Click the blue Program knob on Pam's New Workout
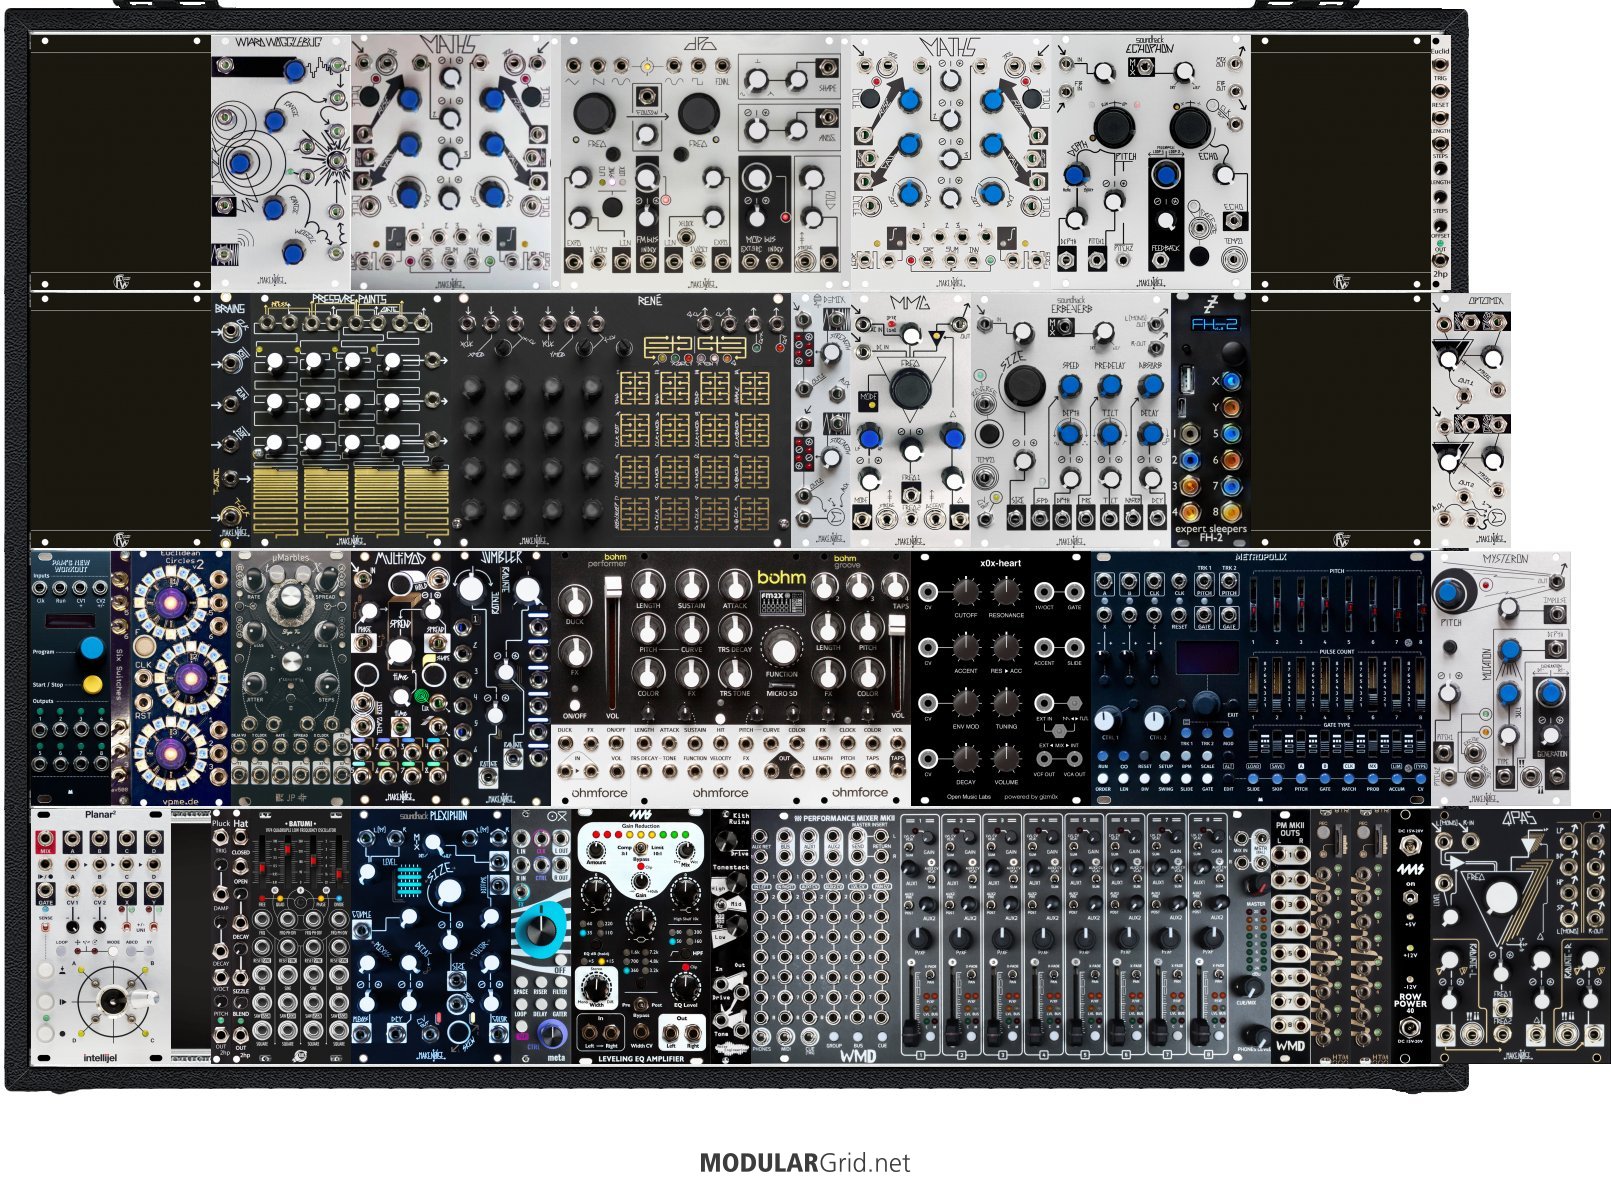 (92, 647)
